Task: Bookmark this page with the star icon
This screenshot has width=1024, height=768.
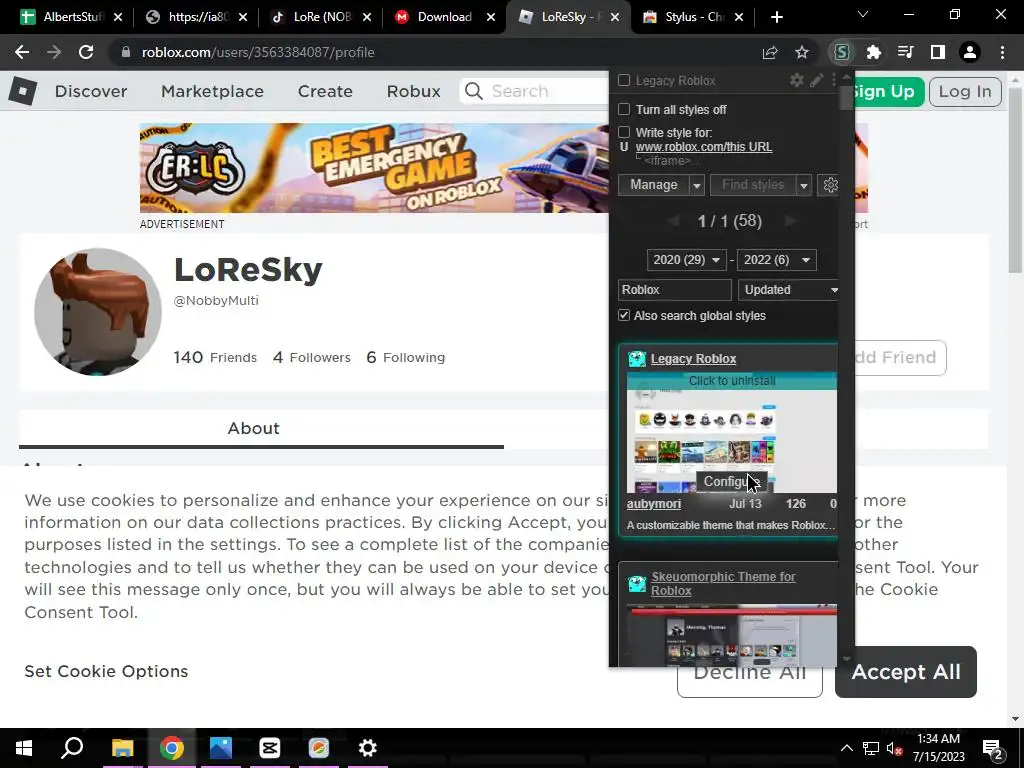Action: click(x=802, y=52)
